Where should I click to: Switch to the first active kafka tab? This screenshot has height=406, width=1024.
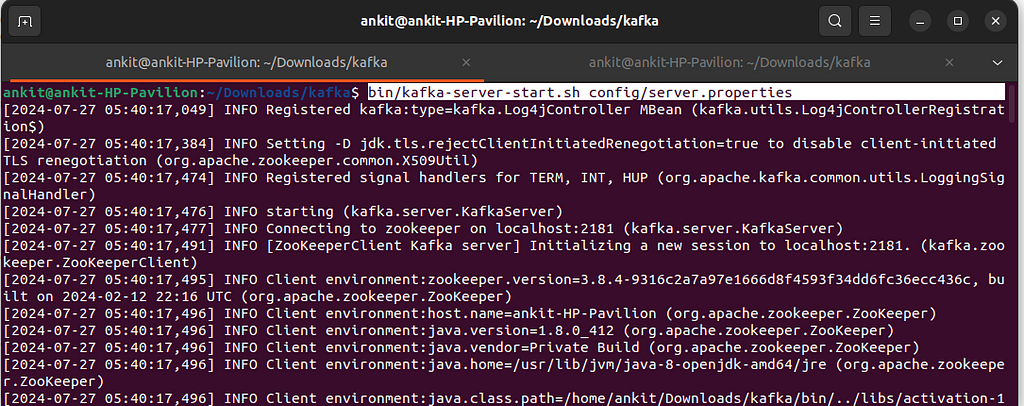[247, 63]
